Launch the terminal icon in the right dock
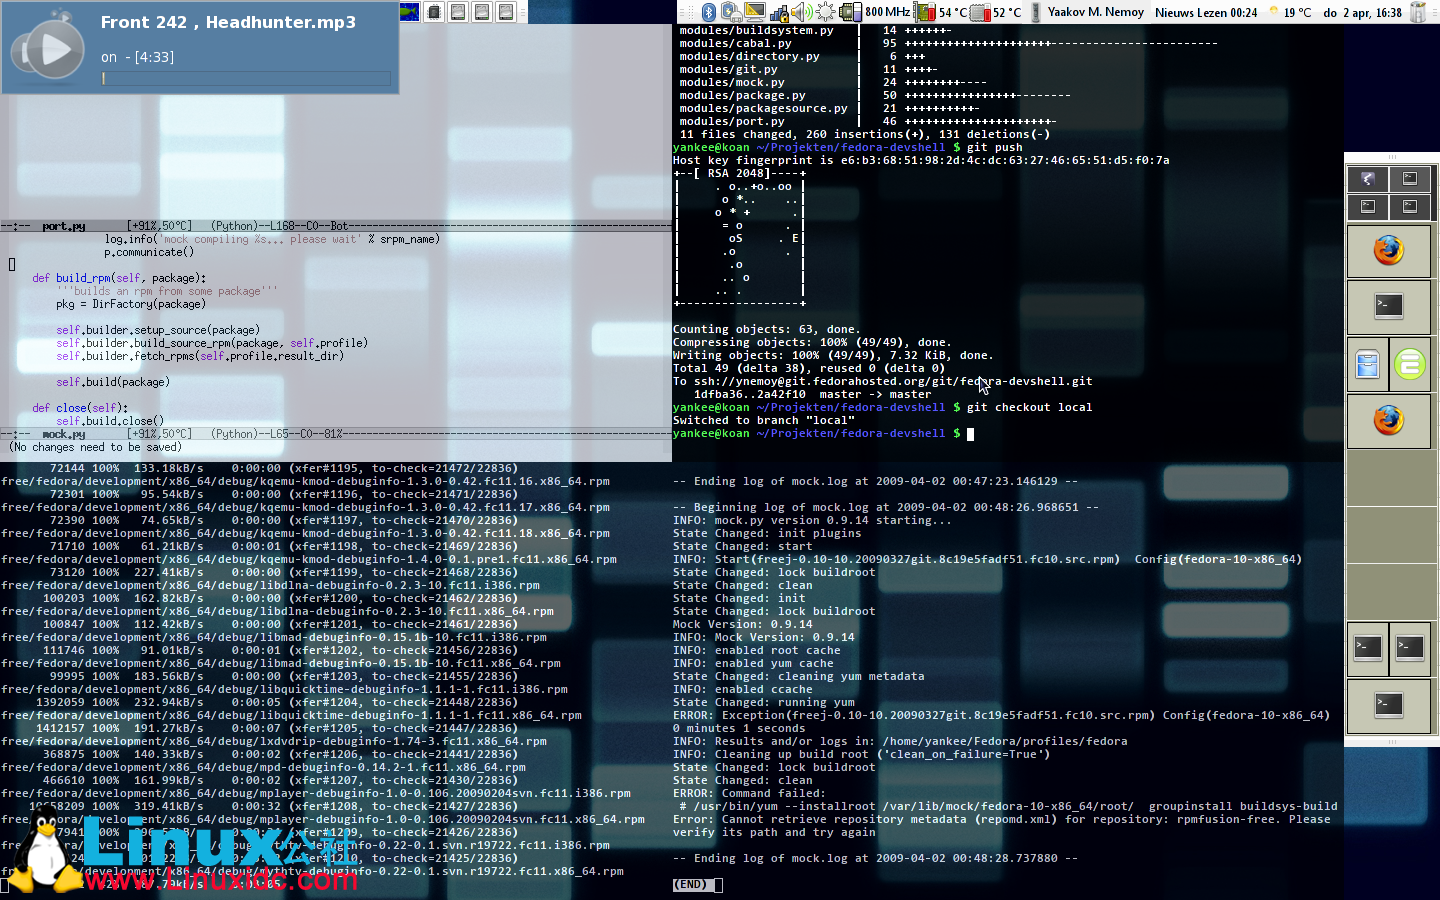 [x=1388, y=305]
